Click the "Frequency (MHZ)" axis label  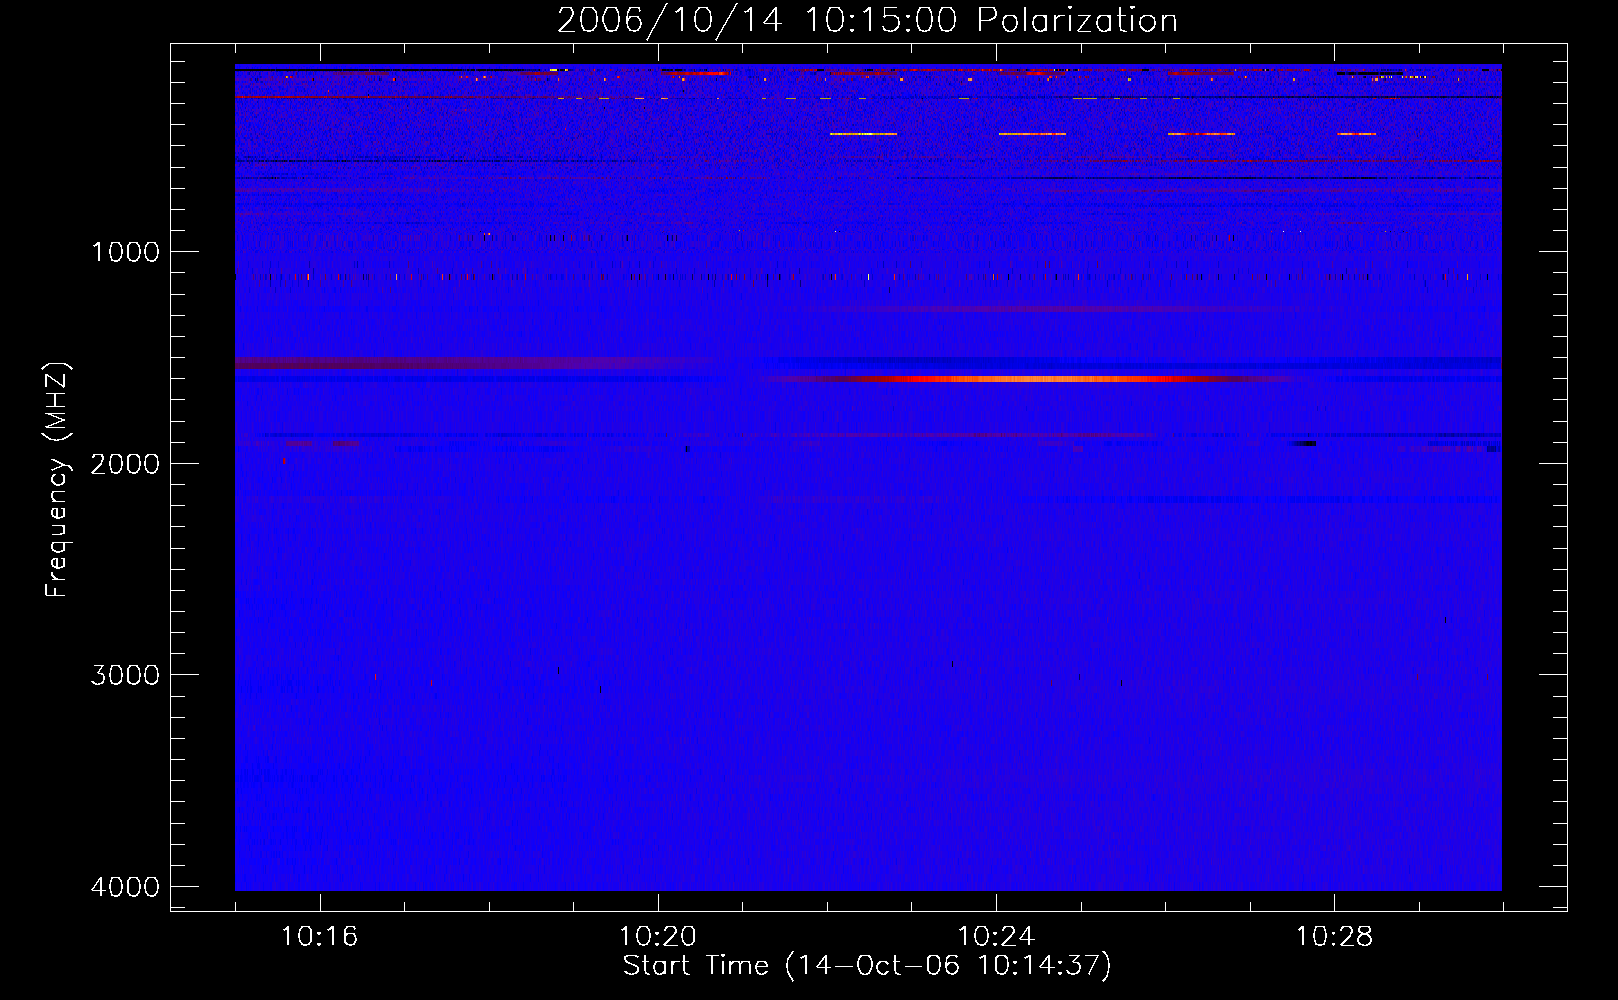point(57,480)
